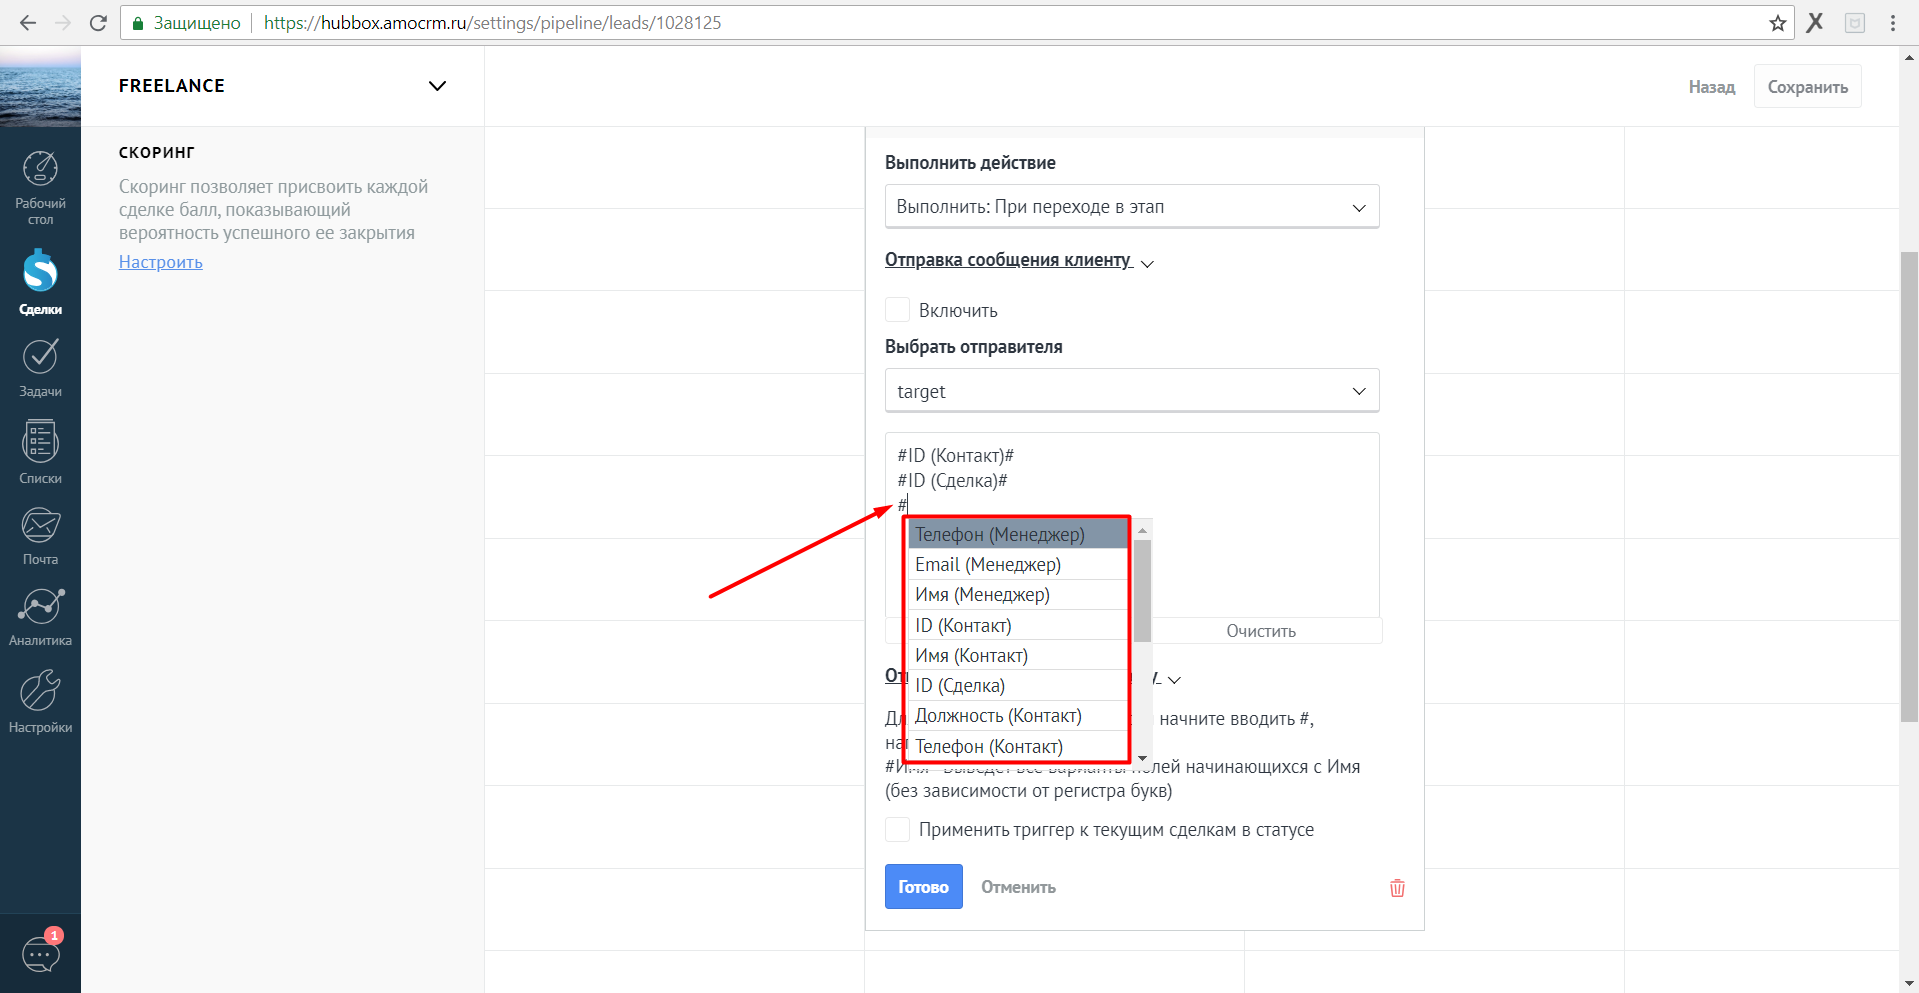Select Имя (Менеджер) suggestion
The image size is (1919, 993).
[1018, 595]
